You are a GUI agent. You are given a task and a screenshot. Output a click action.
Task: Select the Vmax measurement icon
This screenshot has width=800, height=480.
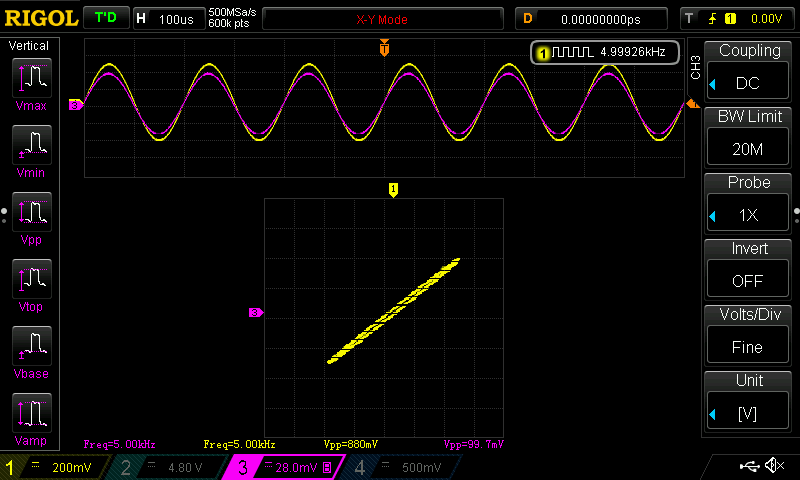32,78
